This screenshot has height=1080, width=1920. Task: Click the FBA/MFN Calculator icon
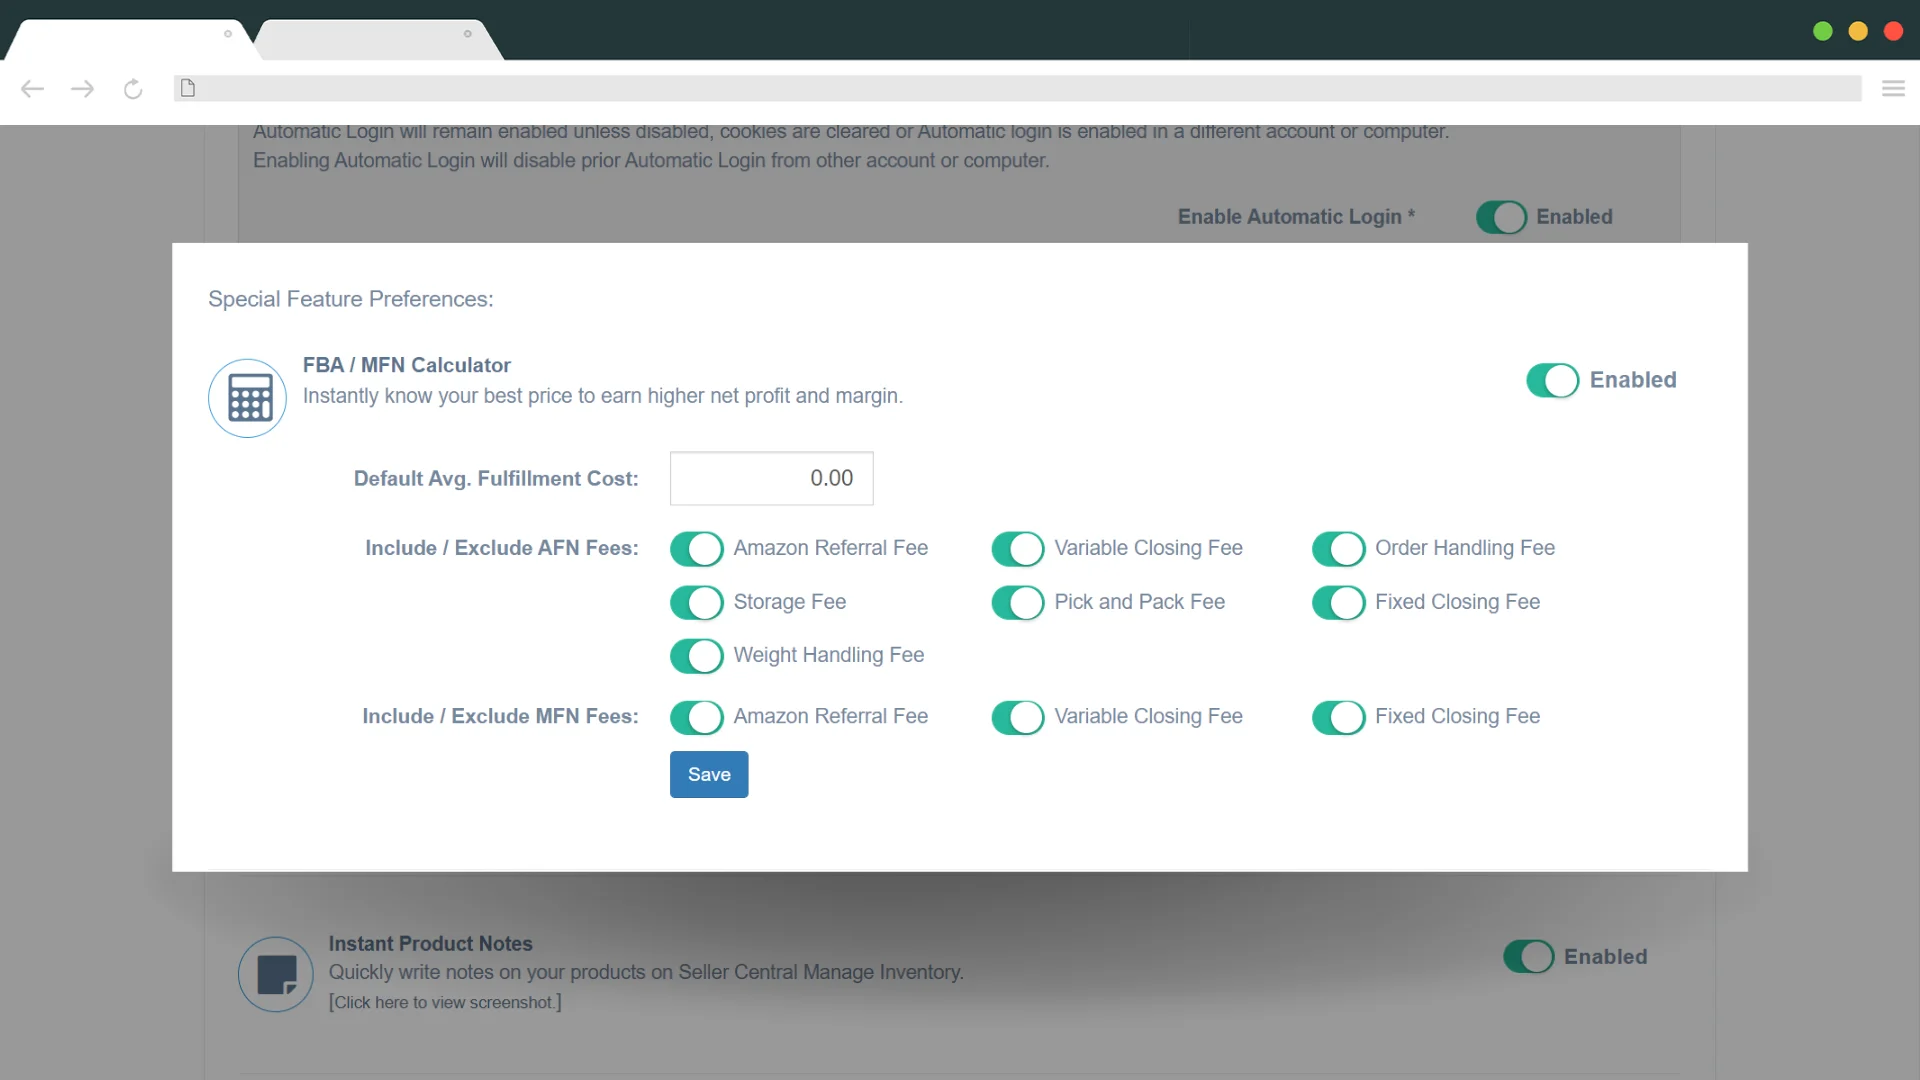pyautogui.click(x=247, y=397)
